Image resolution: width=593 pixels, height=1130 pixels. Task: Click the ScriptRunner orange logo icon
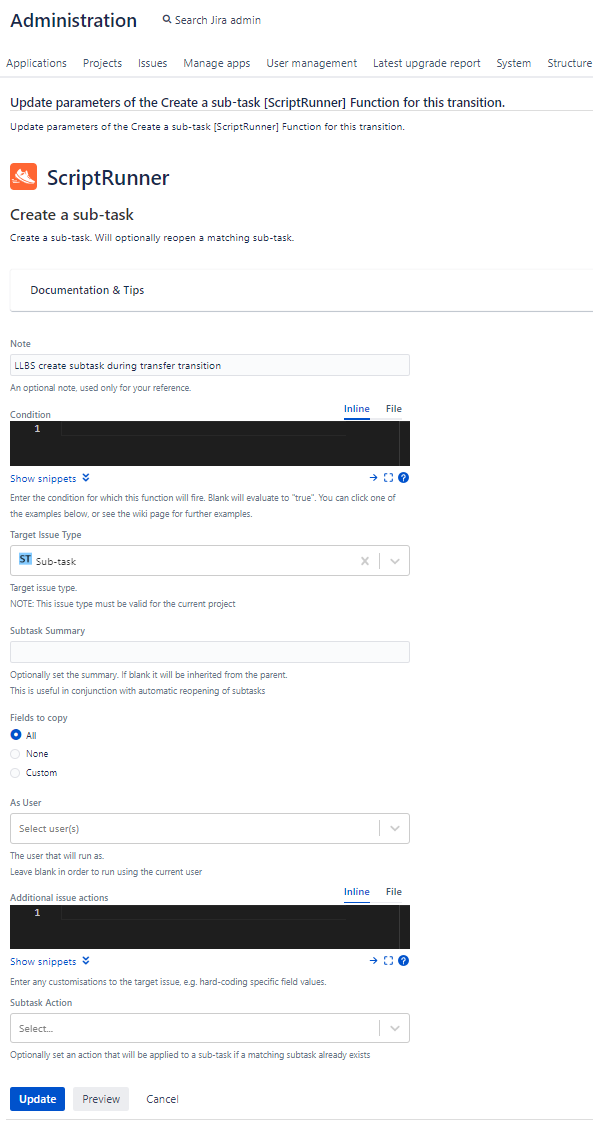click(24, 177)
